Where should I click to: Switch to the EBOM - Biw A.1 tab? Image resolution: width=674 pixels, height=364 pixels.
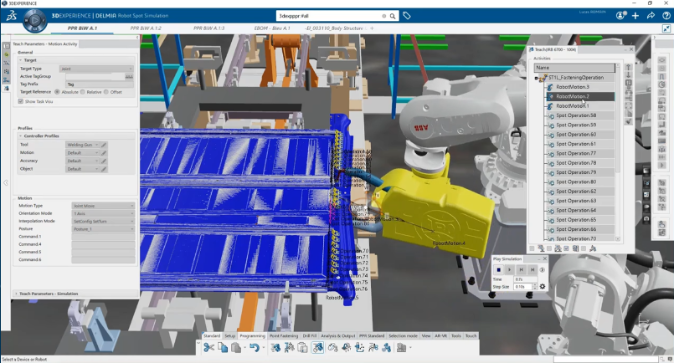click(x=272, y=28)
